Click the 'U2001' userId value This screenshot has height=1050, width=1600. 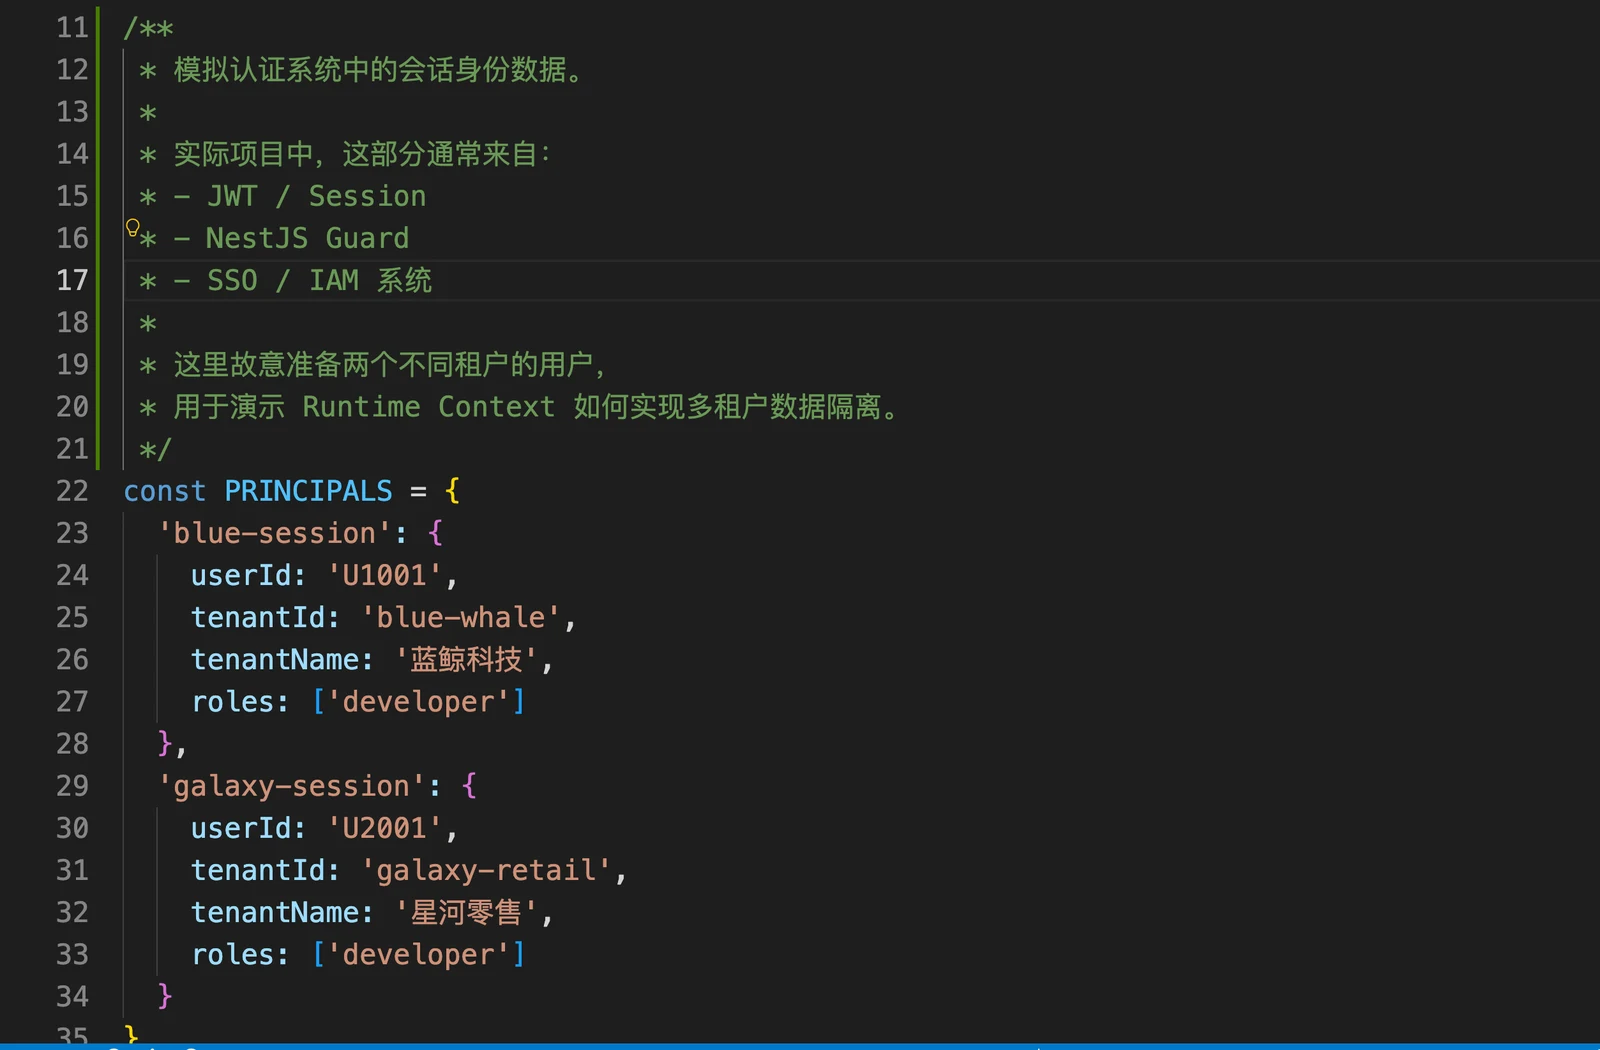tap(385, 828)
